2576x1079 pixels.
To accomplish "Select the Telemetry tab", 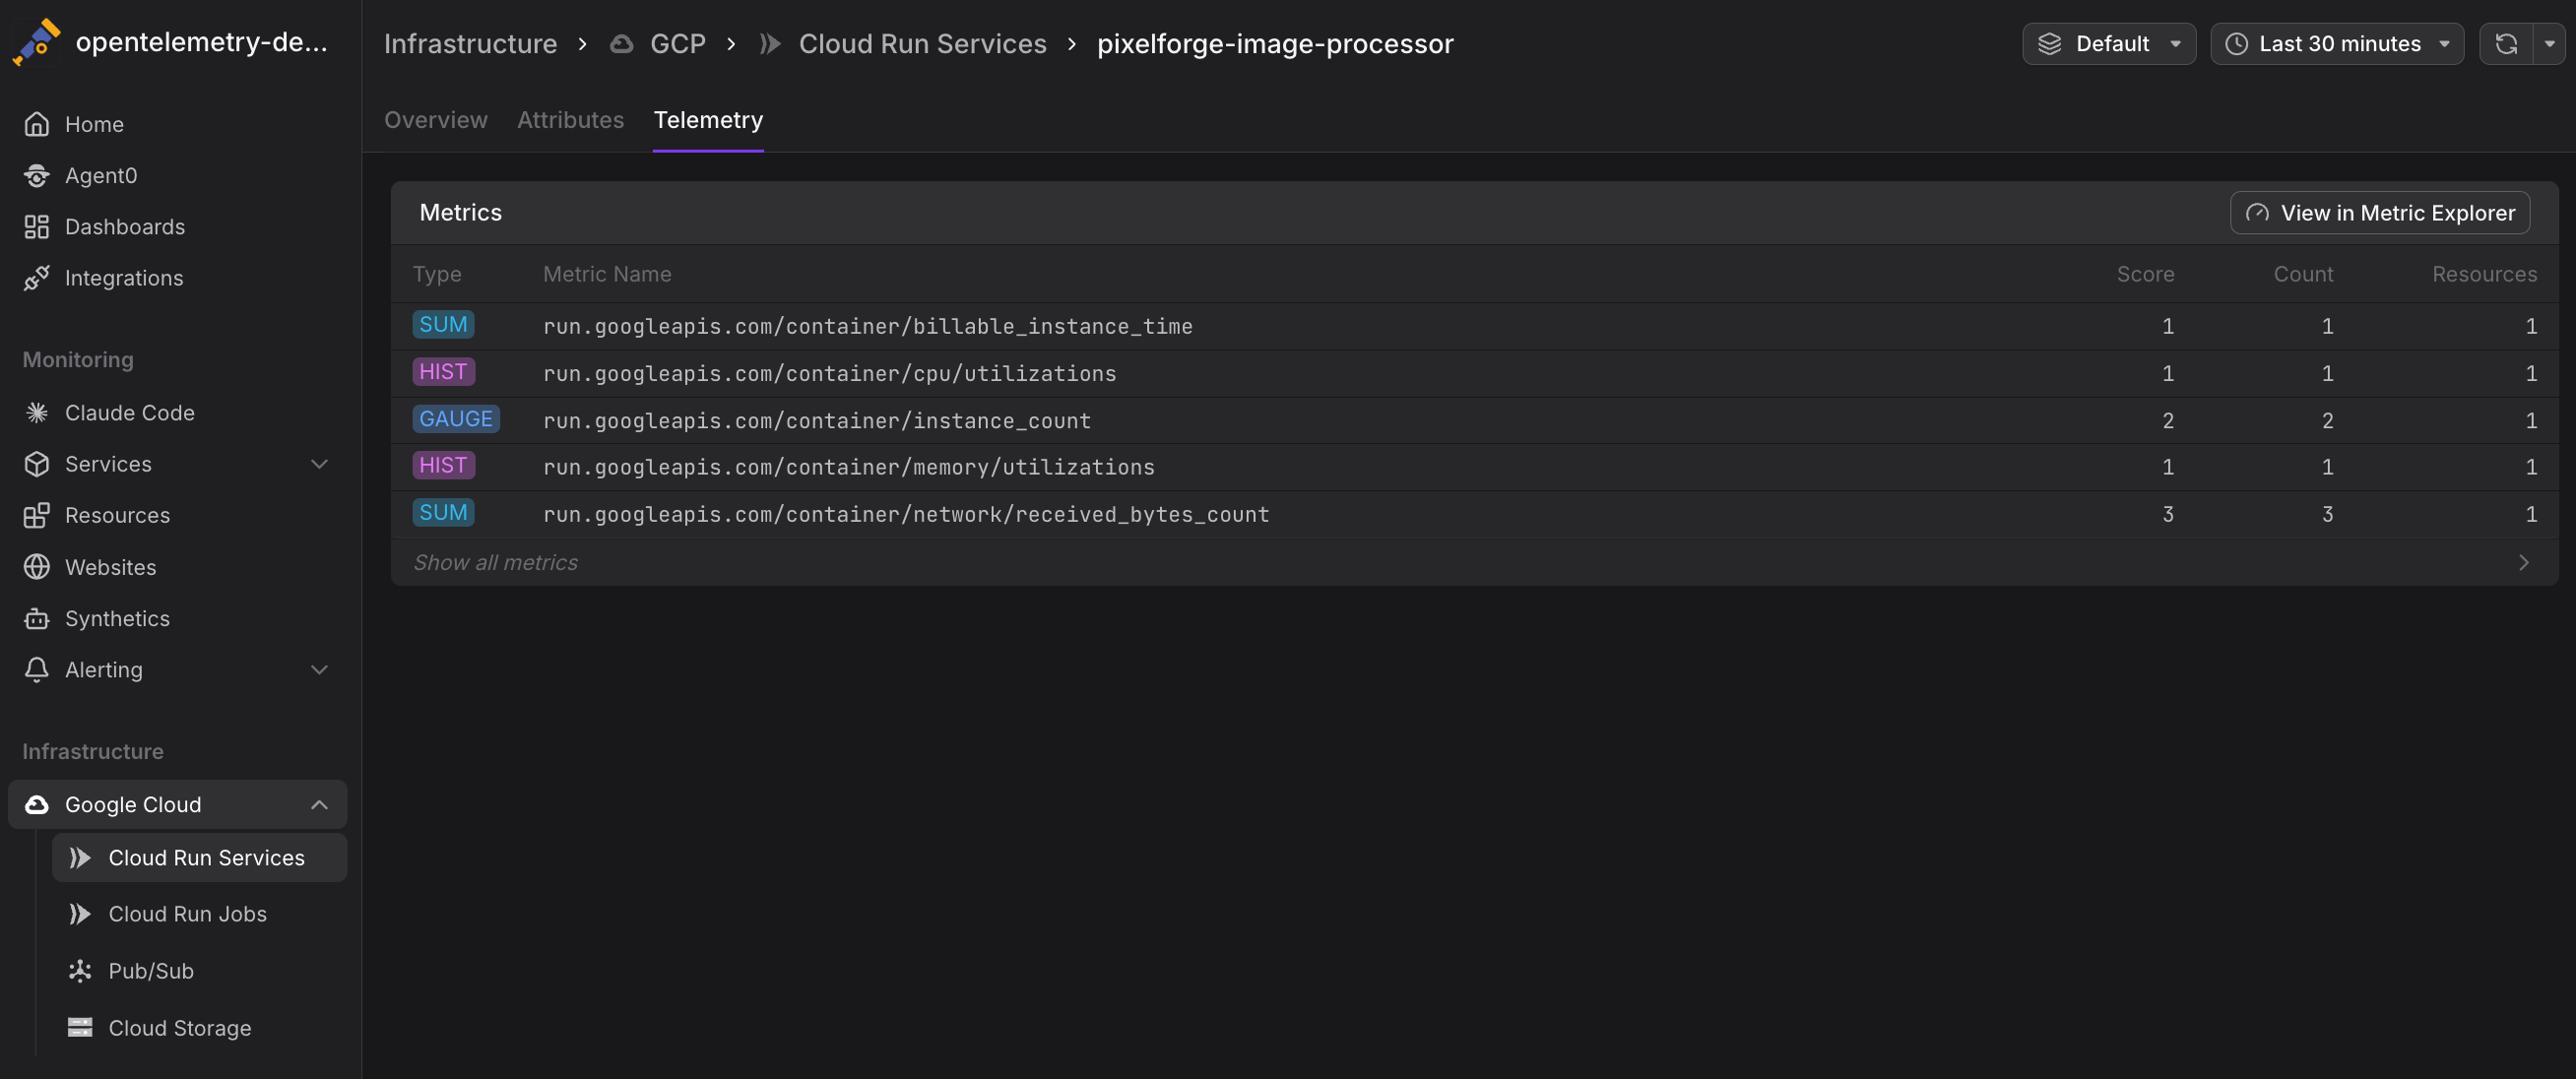I will 708,119.
